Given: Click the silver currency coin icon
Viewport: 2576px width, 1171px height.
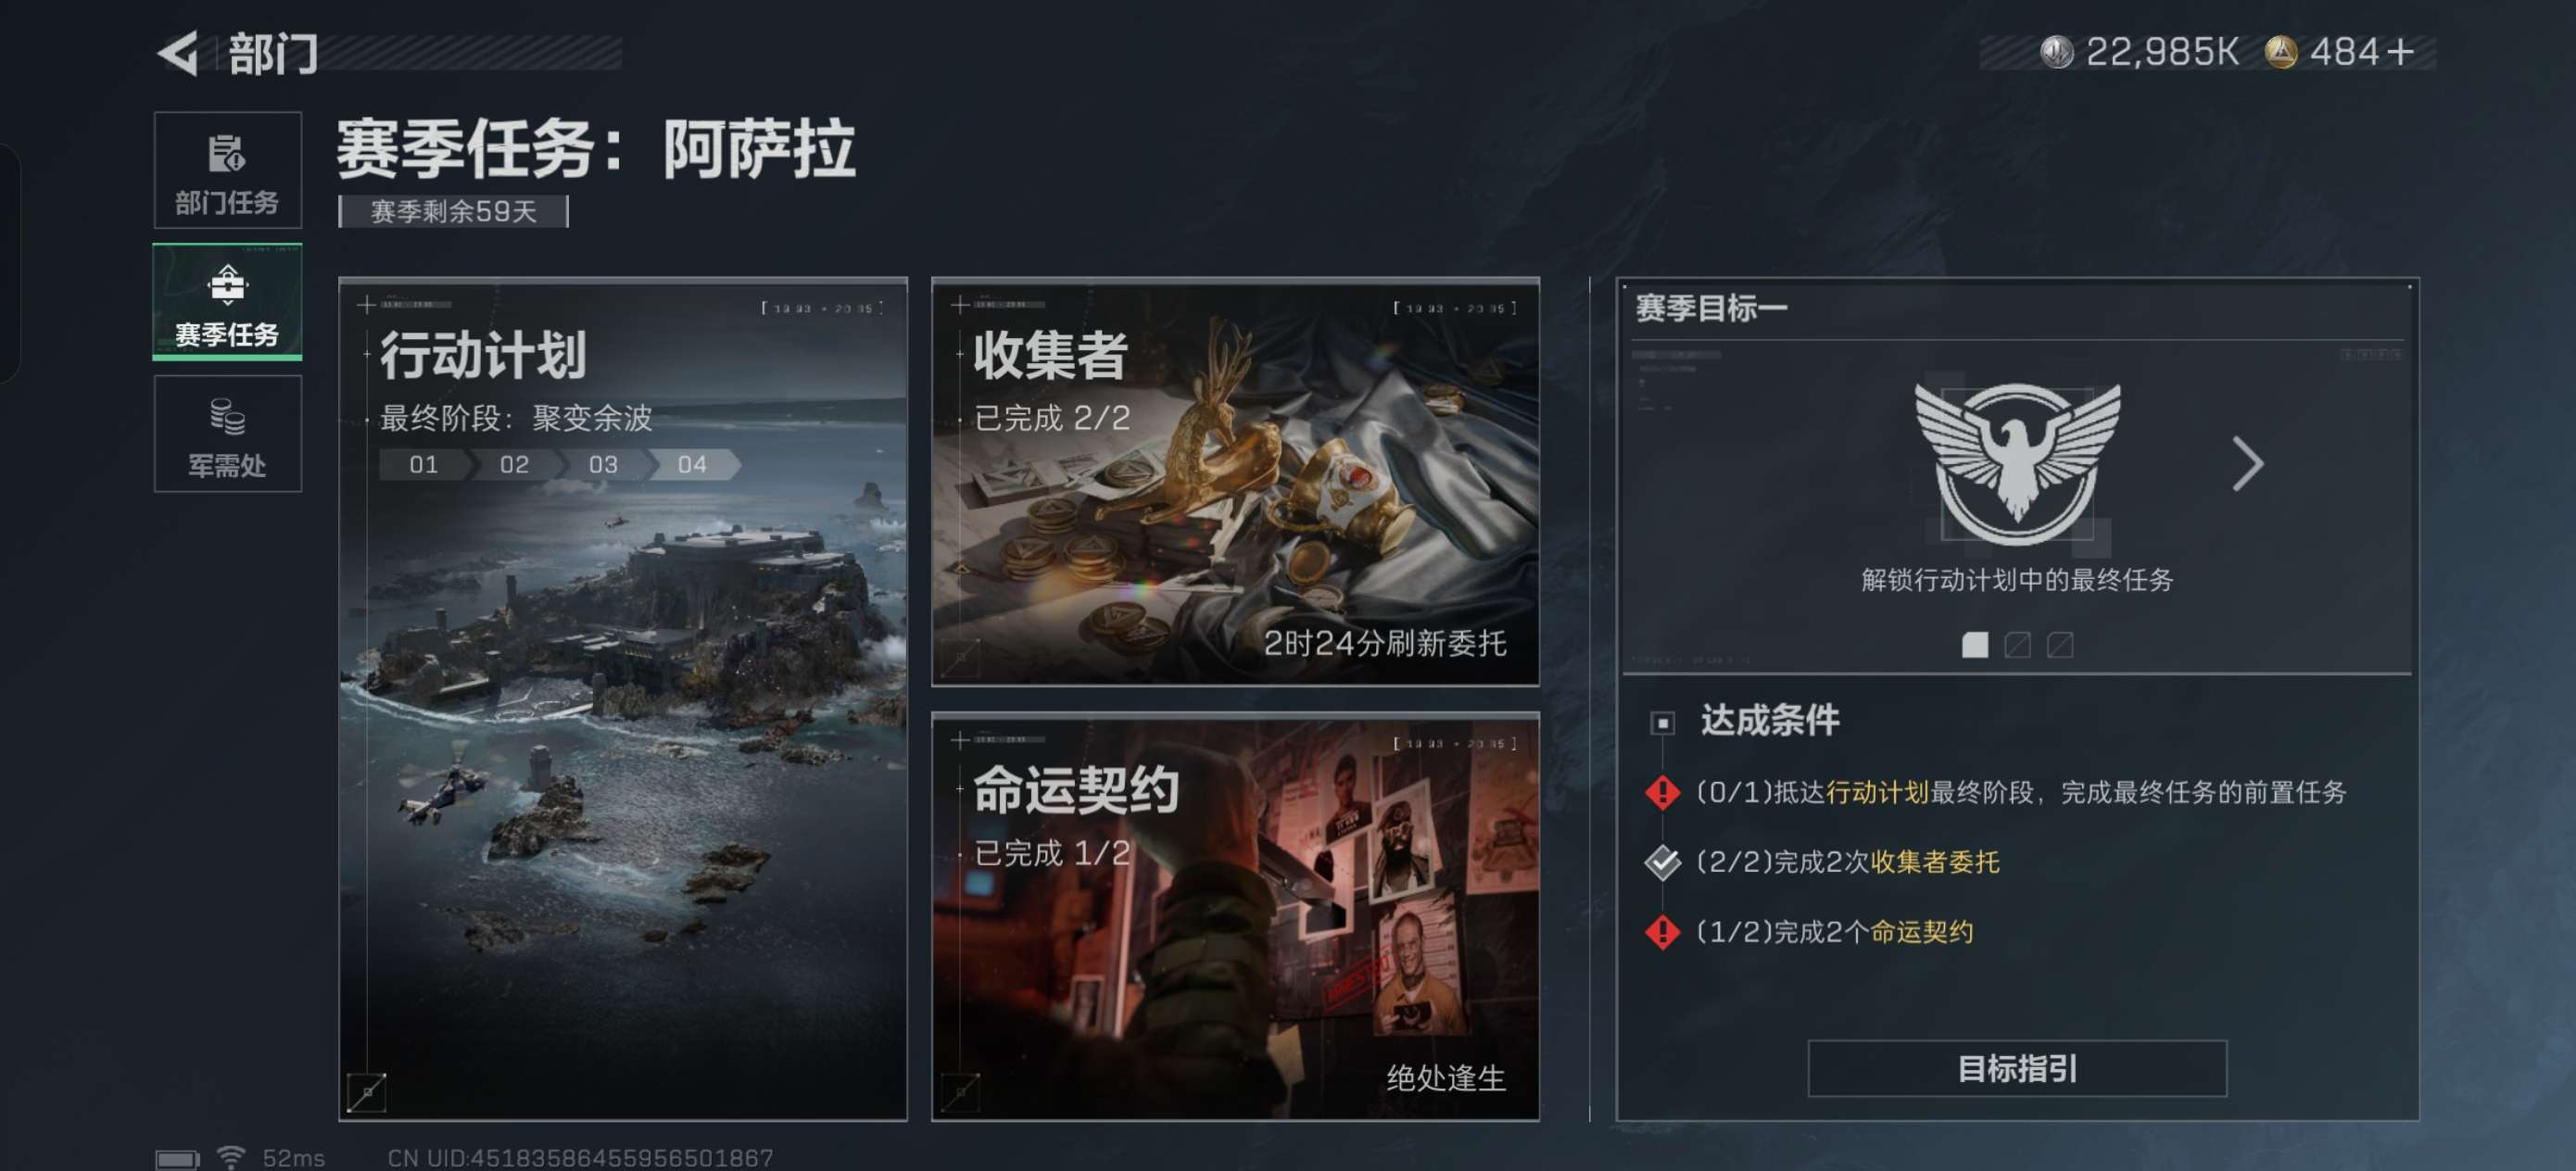Looking at the screenshot, I should (x=2056, y=52).
